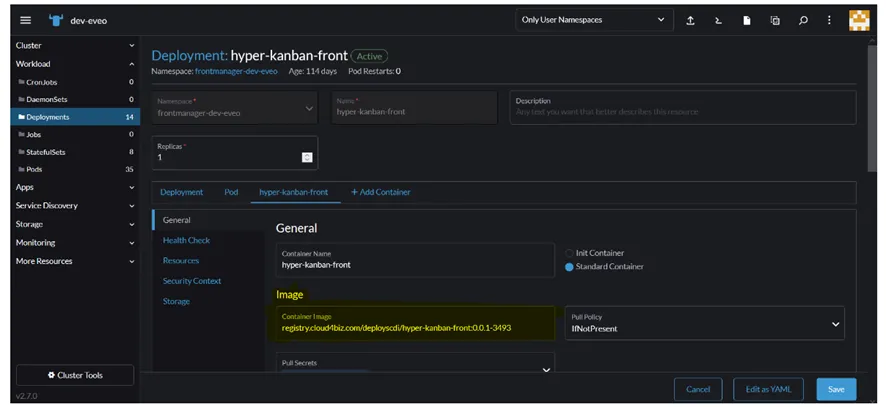Expand the More Resources section
886x407 pixels.
(x=75, y=261)
